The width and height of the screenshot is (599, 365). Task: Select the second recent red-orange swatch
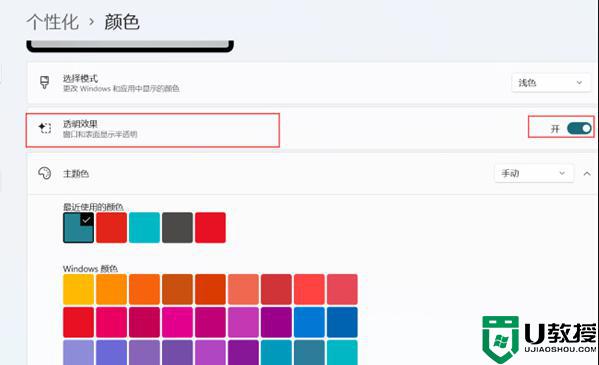click(111, 227)
